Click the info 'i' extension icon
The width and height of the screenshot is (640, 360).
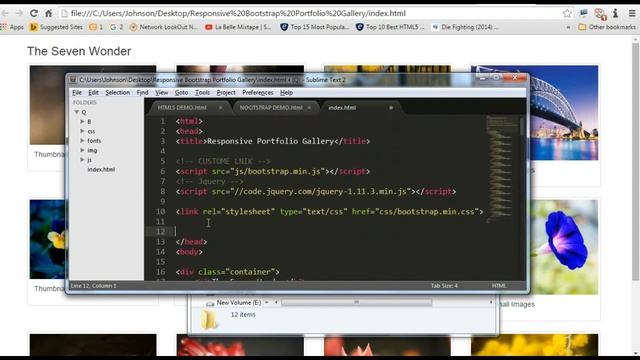coord(616,13)
